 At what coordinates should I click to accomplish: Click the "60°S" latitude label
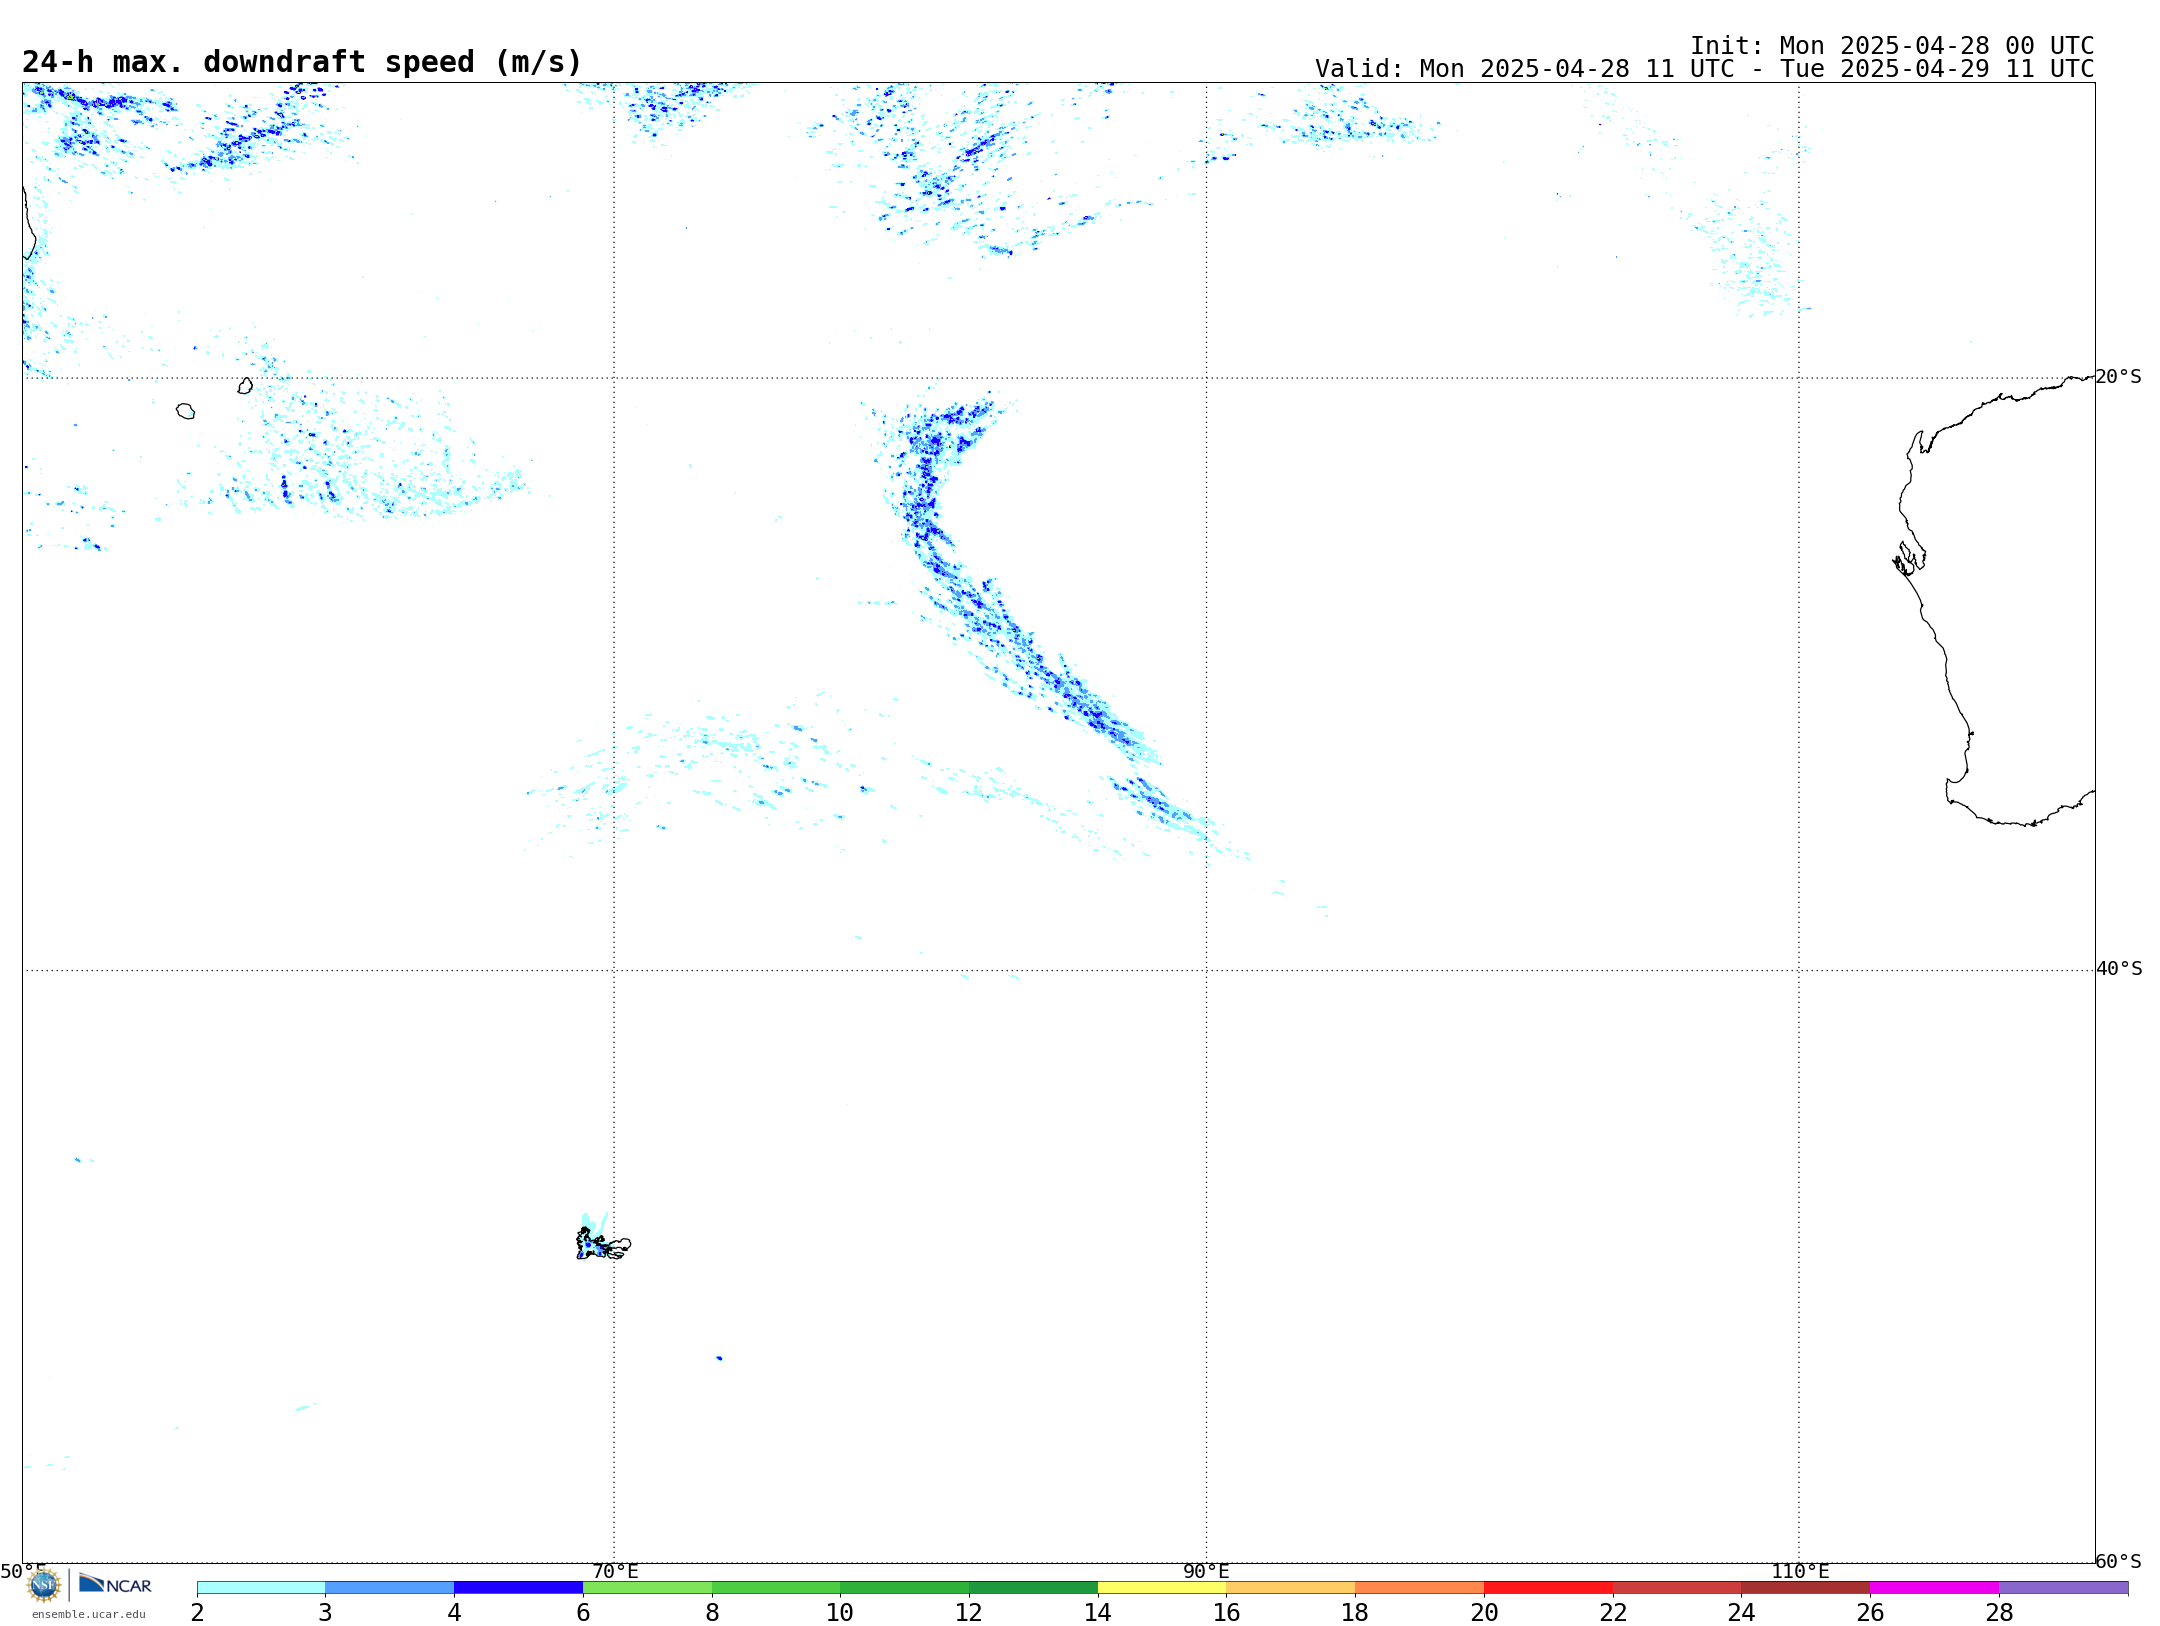click(x=2118, y=1561)
